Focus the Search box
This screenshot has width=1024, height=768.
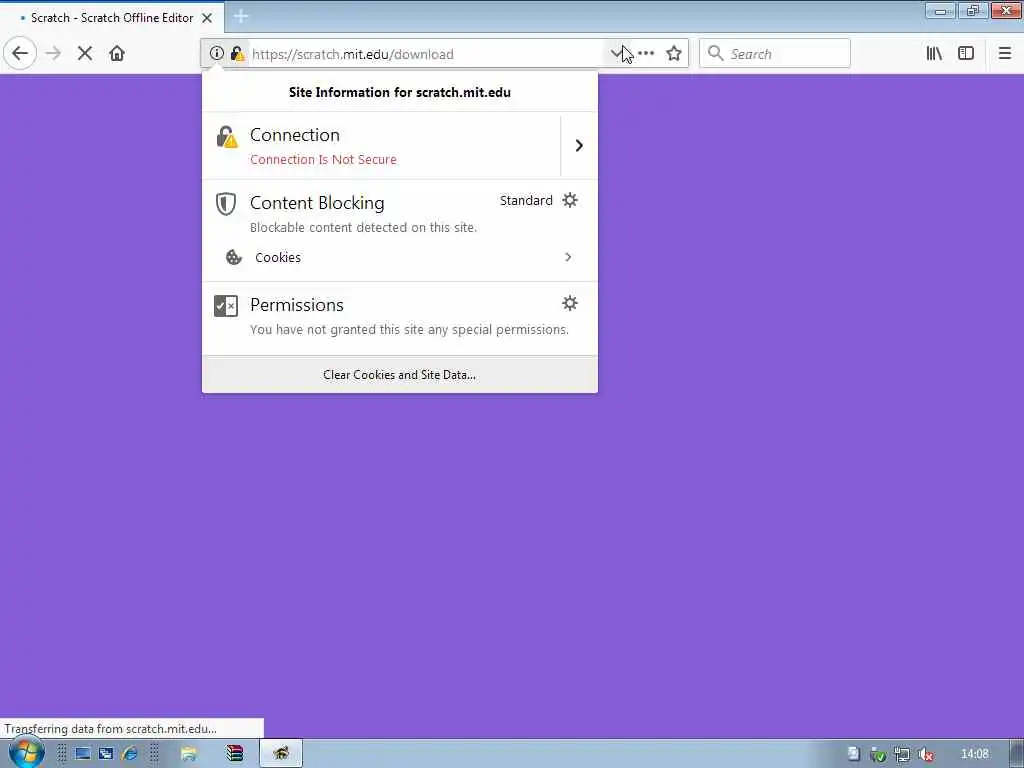[775, 54]
